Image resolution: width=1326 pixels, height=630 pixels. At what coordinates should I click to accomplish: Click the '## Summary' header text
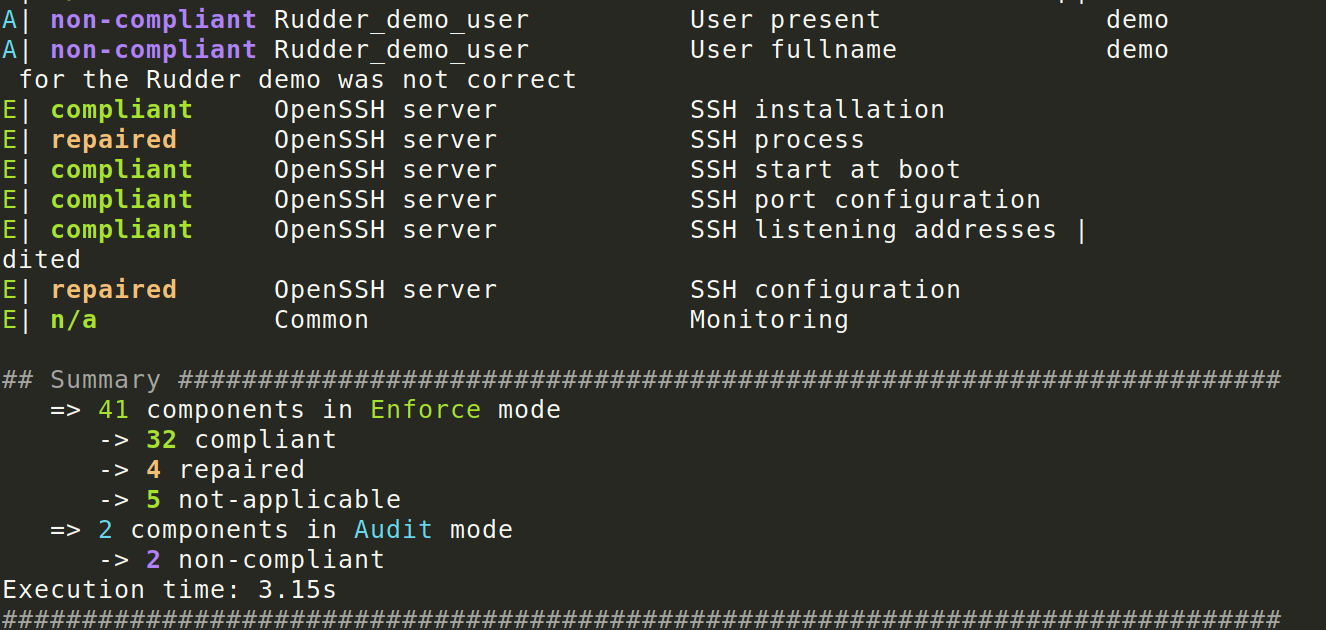click(x=82, y=380)
